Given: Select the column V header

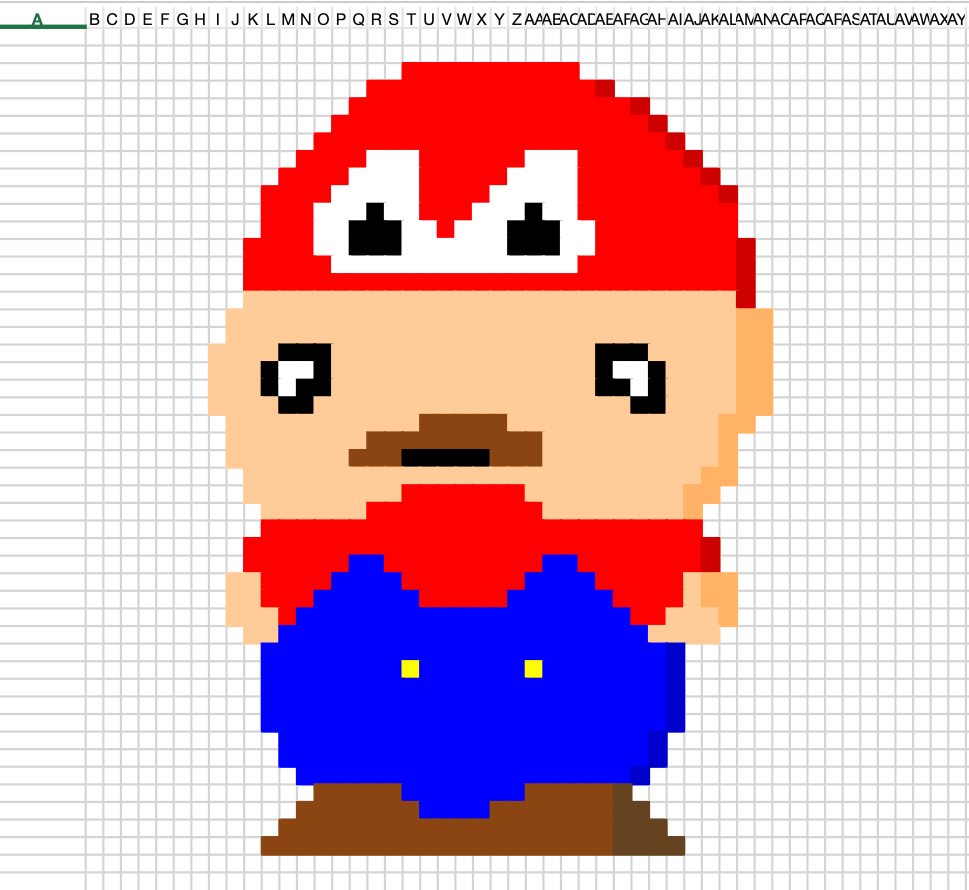Looking at the screenshot, I should point(447,19).
